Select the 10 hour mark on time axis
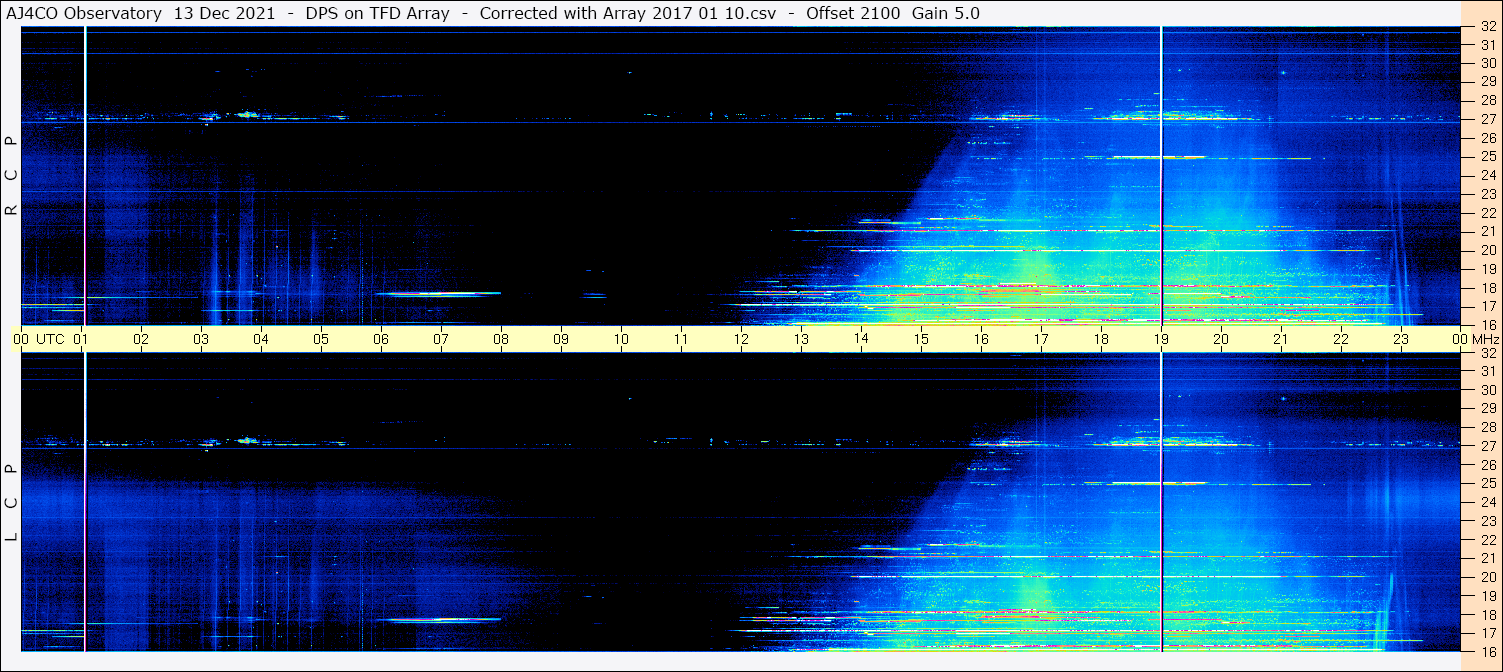The width and height of the screenshot is (1503, 672). [x=621, y=339]
